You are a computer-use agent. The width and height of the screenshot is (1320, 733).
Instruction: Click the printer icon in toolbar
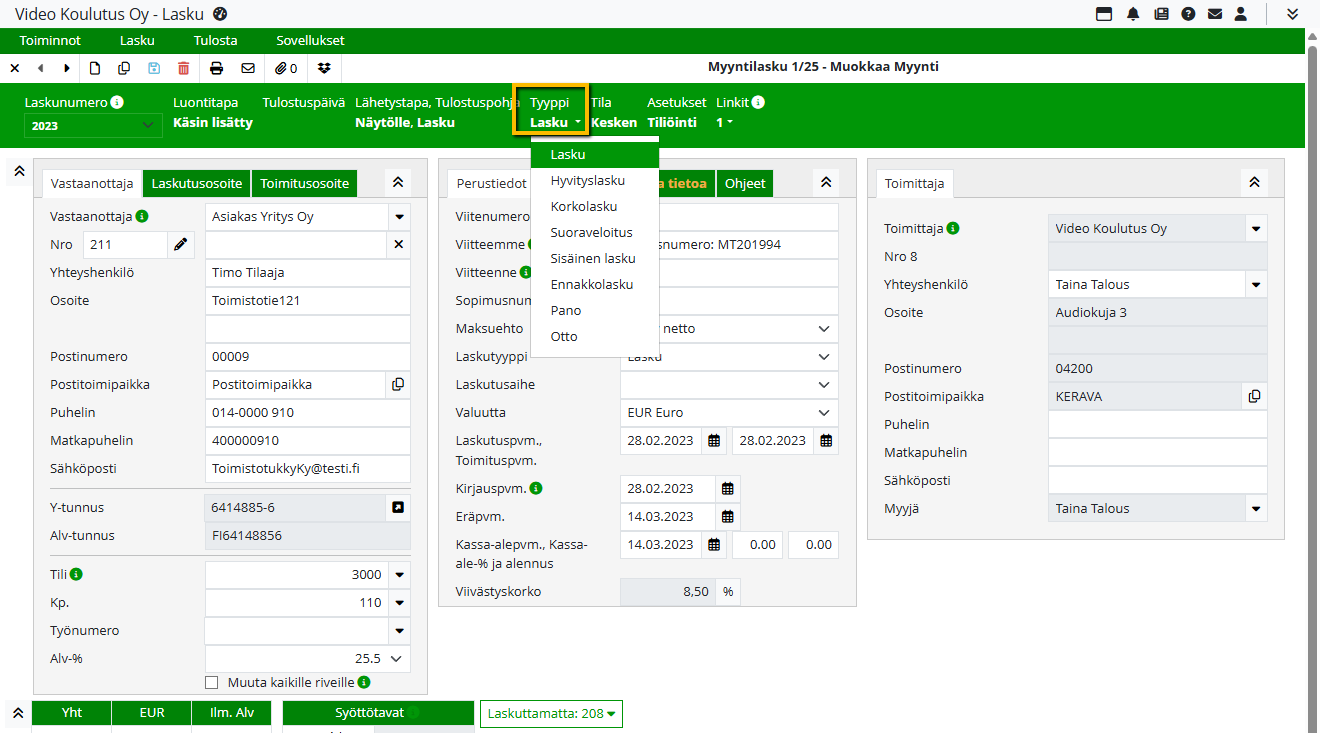click(x=216, y=68)
